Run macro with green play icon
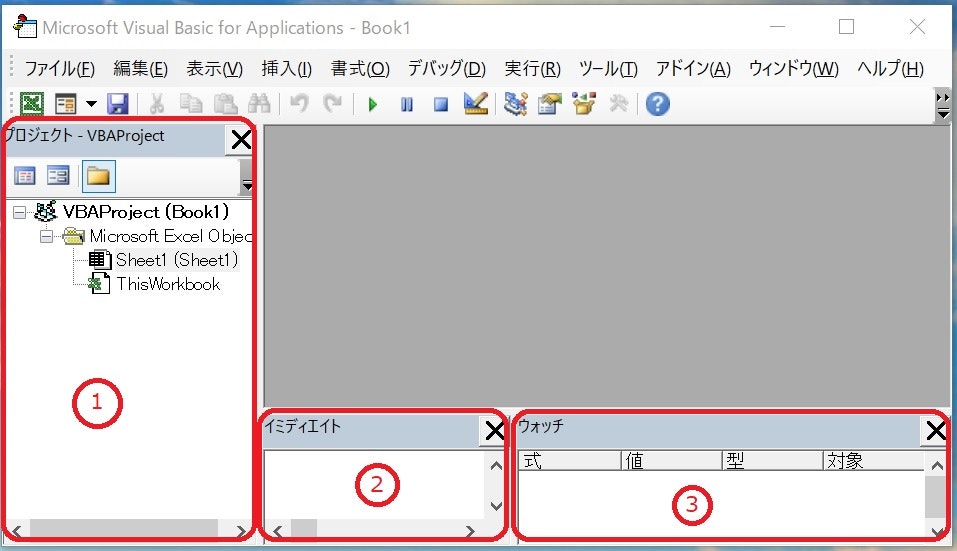 [x=372, y=104]
